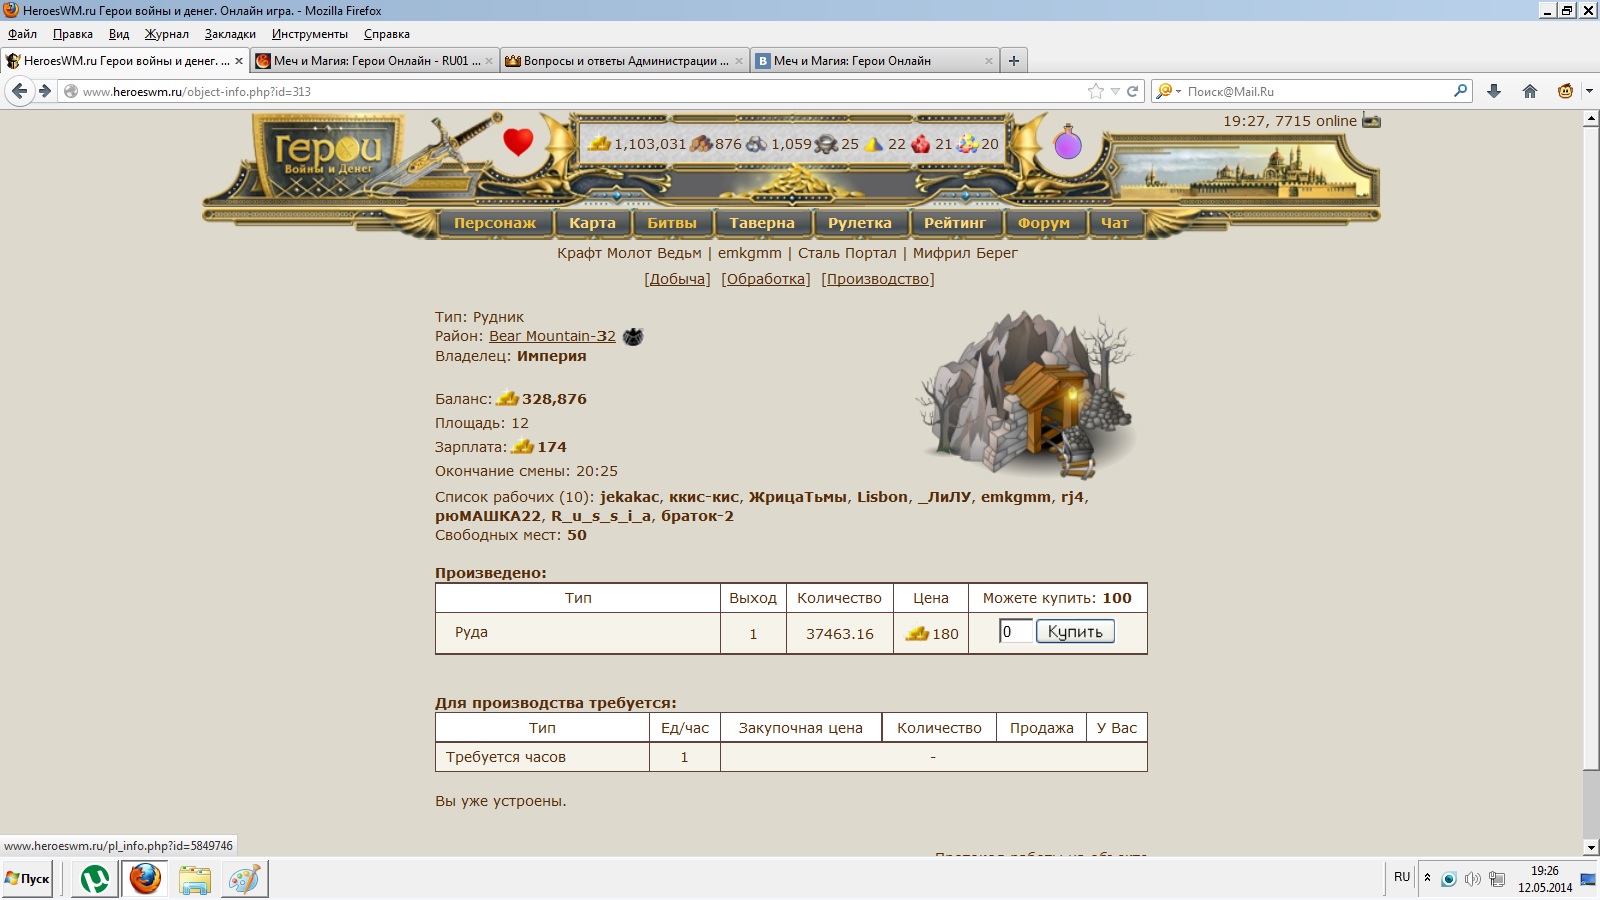Open a new tab with plus button
Screen dimensions: 1600x900
pos(1014,61)
